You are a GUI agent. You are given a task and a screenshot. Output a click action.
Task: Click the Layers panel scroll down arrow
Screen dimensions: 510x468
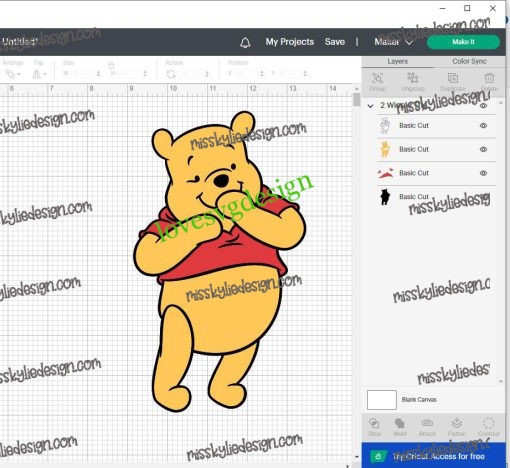coord(501,381)
